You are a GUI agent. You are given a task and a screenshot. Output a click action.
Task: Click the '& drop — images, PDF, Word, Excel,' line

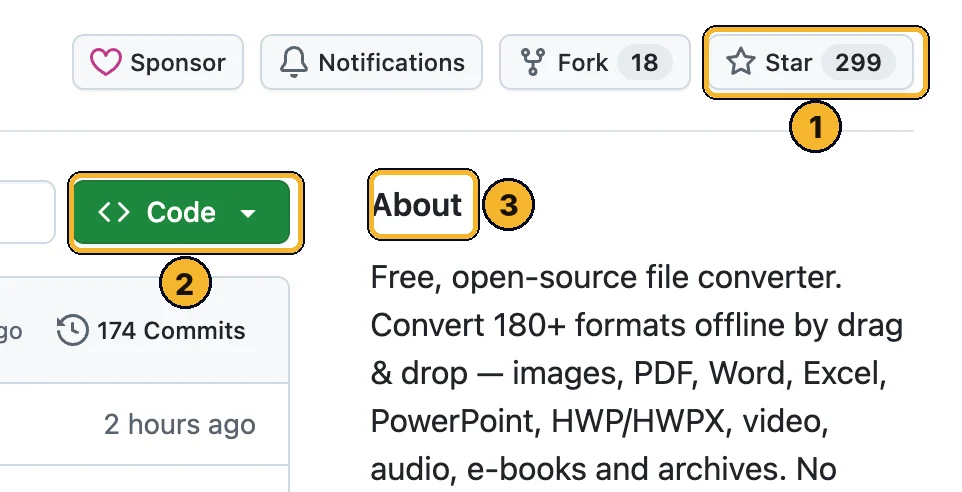628,374
